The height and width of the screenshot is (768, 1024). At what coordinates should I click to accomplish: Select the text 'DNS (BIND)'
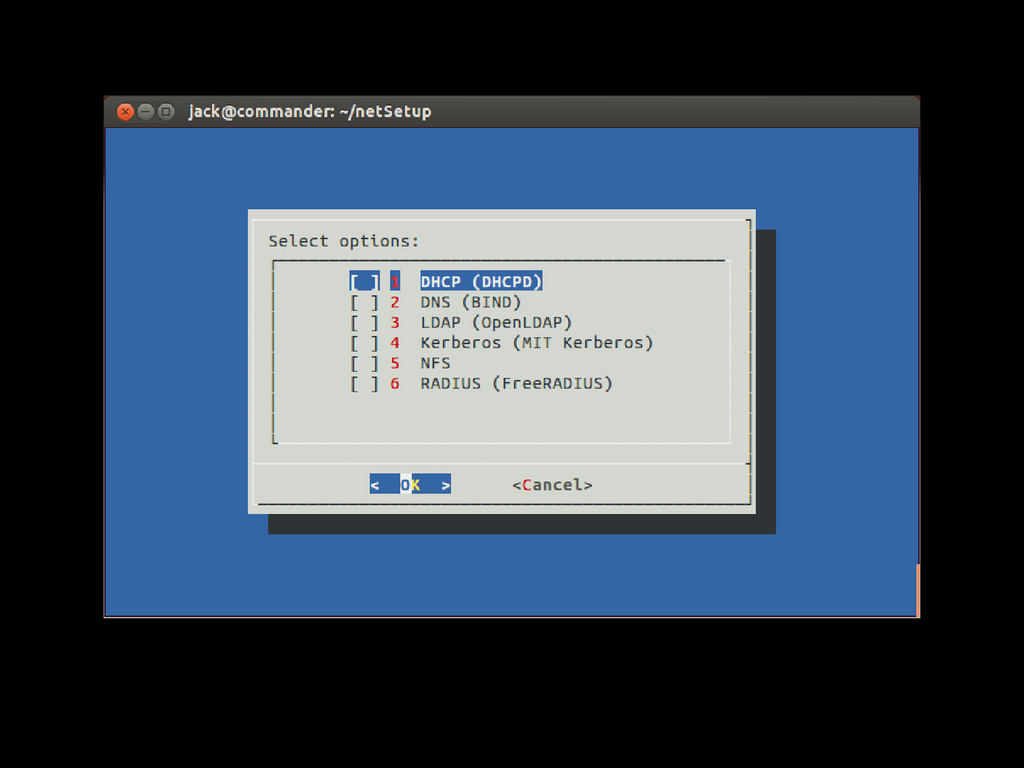pos(471,302)
